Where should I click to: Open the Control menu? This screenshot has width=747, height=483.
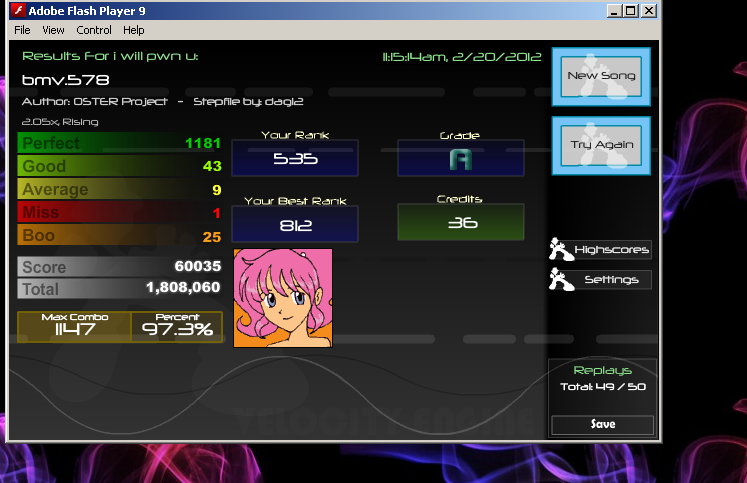point(94,30)
